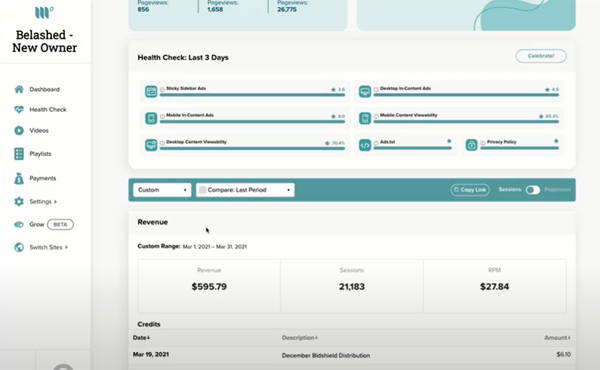Select the circle beside Desktop Content Viewability

point(162,143)
